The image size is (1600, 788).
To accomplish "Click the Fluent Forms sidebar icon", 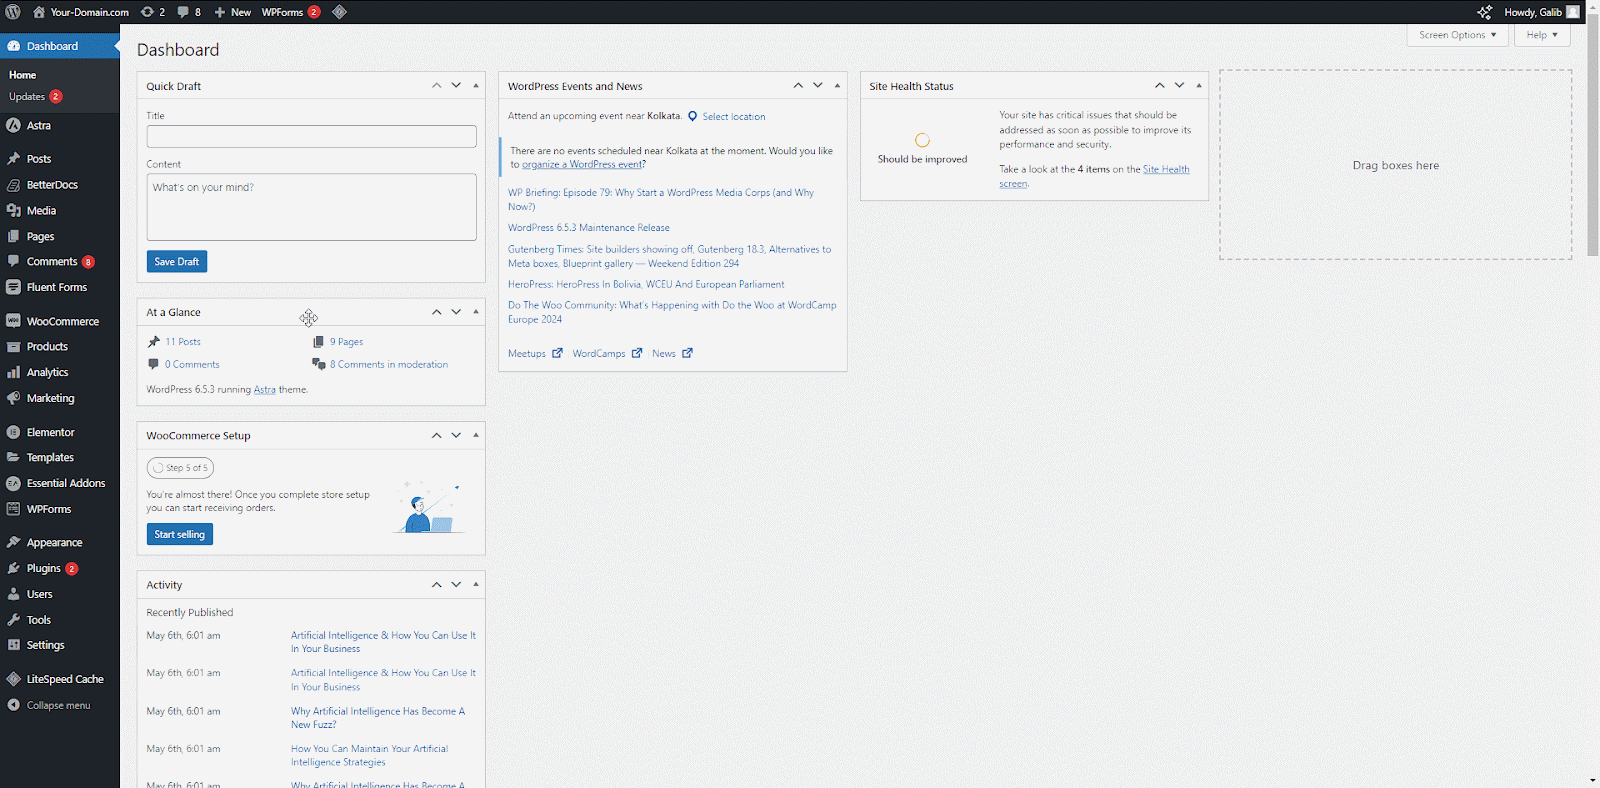I will 13,287.
